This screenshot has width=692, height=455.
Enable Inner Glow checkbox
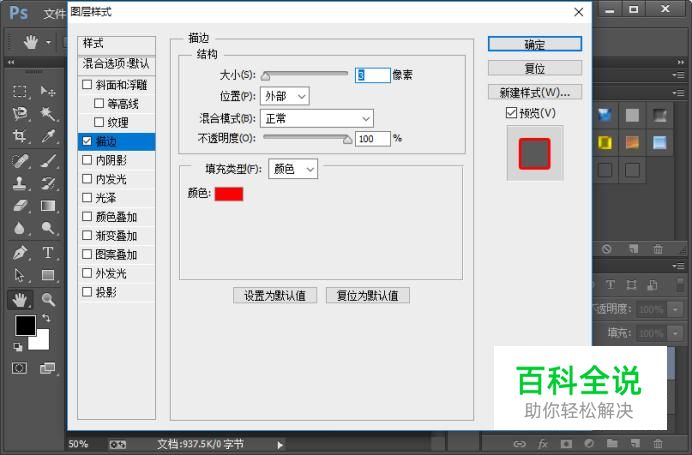[x=87, y=179]
